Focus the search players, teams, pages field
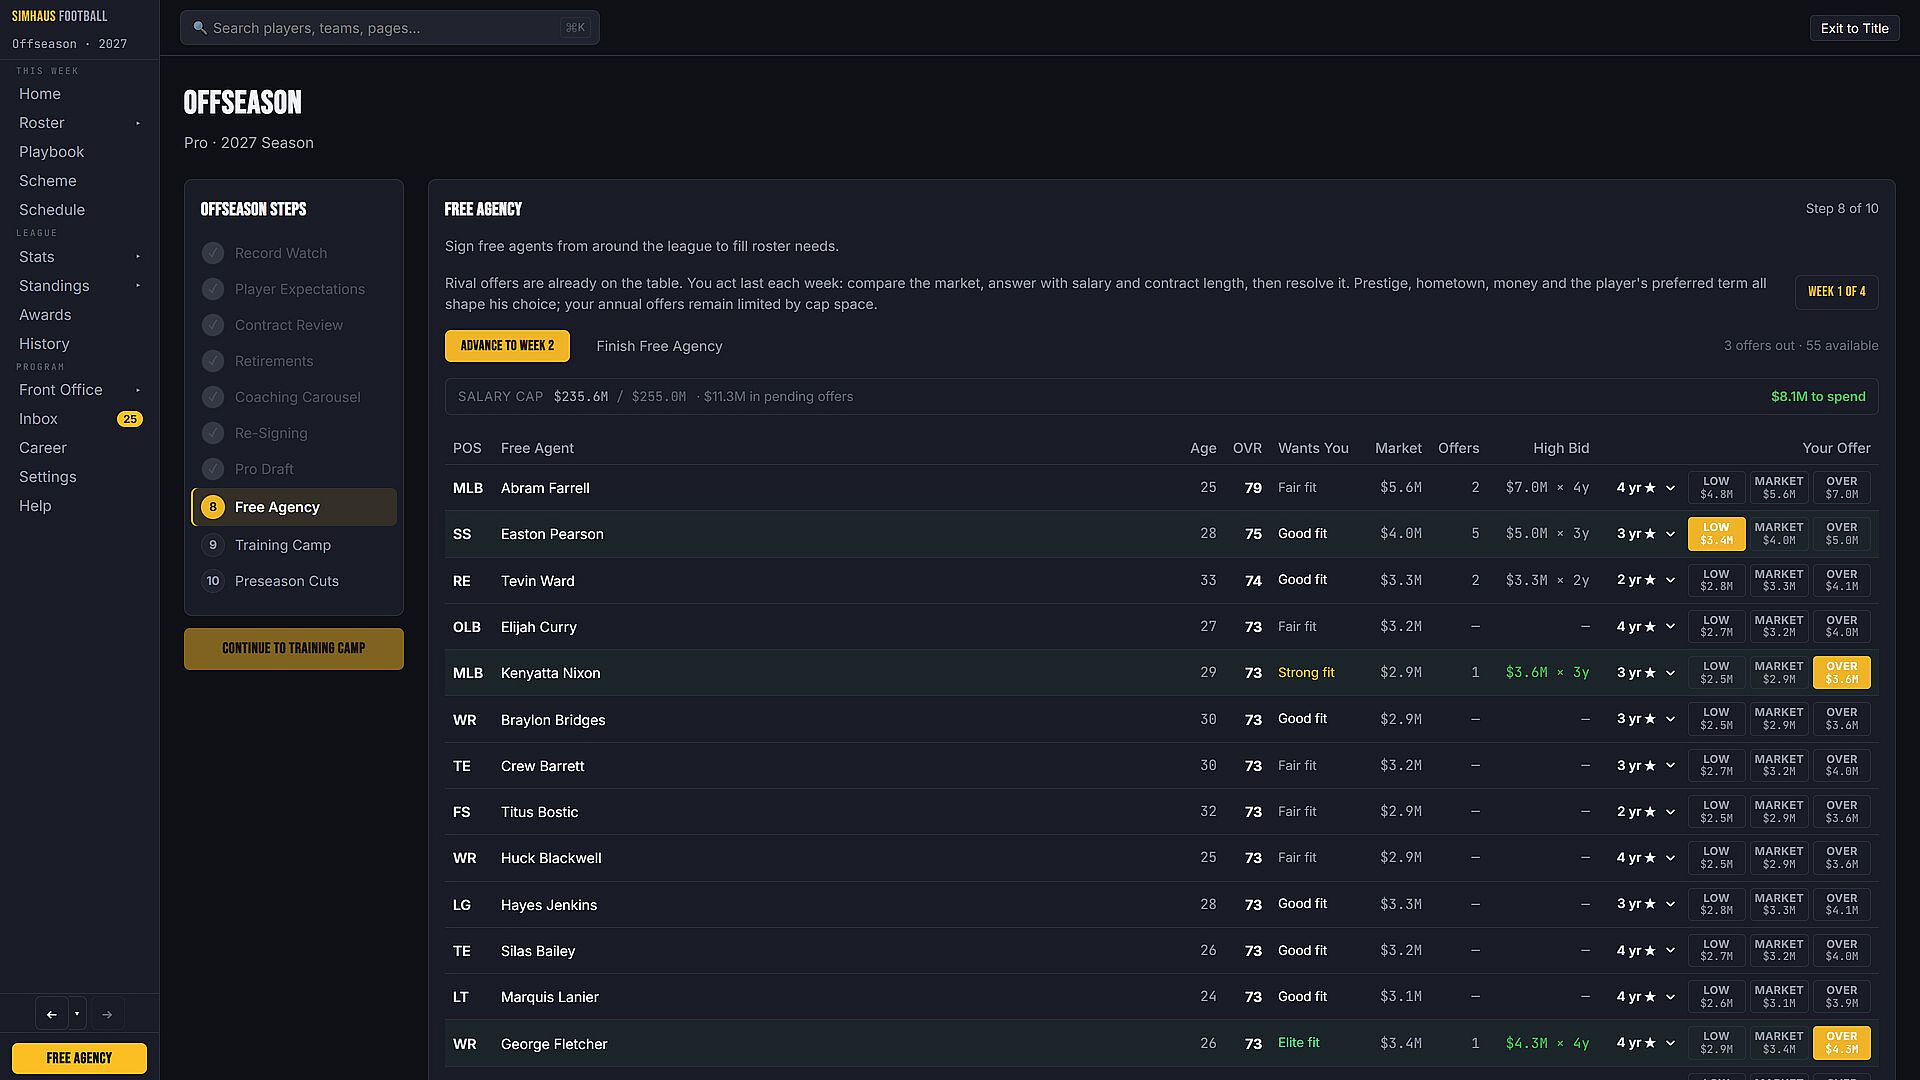This screenshot has width=1920, height=1080. coord(390,28)
